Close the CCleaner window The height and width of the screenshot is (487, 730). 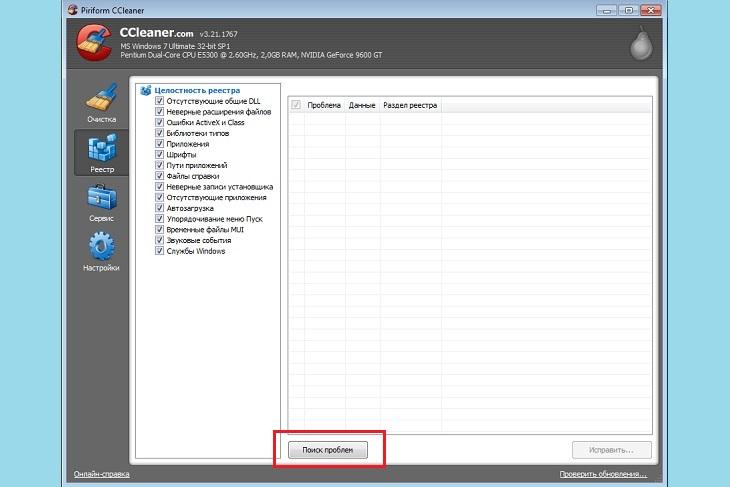[x=651, y=10]
